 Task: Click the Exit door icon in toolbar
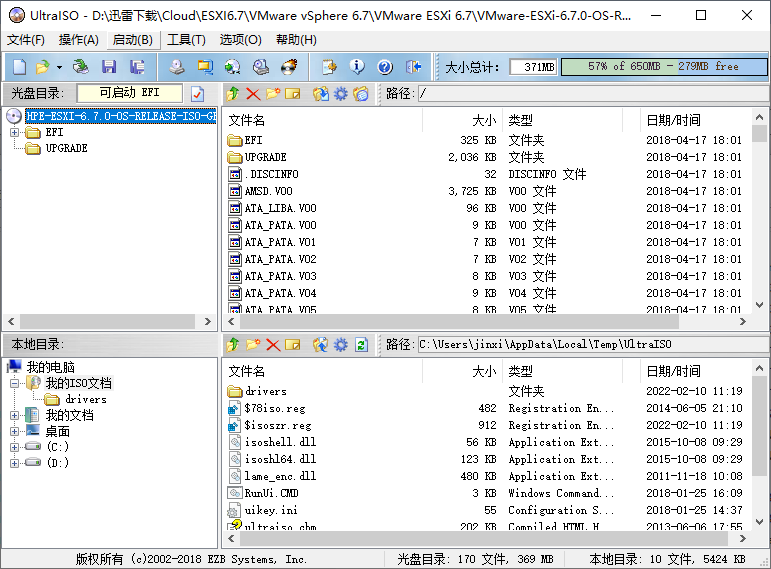(414, 67)
